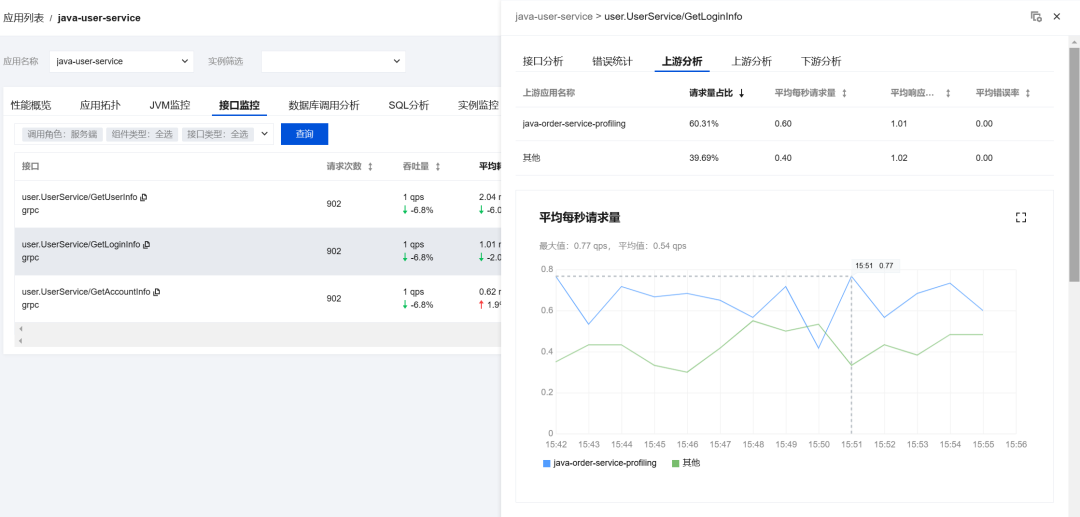The height and width of the screenshot is (517, 1080).
Task: Click the 接口 column header
Action: (30, 167)
